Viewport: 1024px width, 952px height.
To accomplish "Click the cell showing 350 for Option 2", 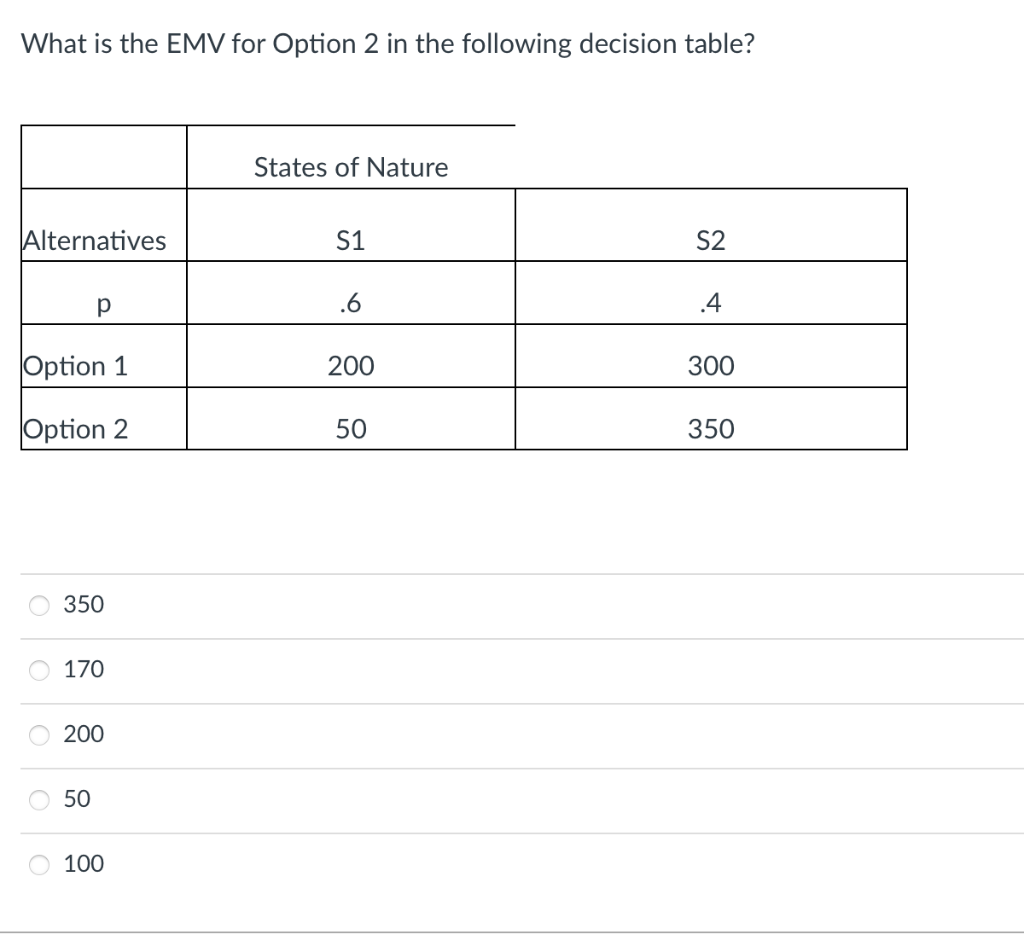I will pos(711,429).
